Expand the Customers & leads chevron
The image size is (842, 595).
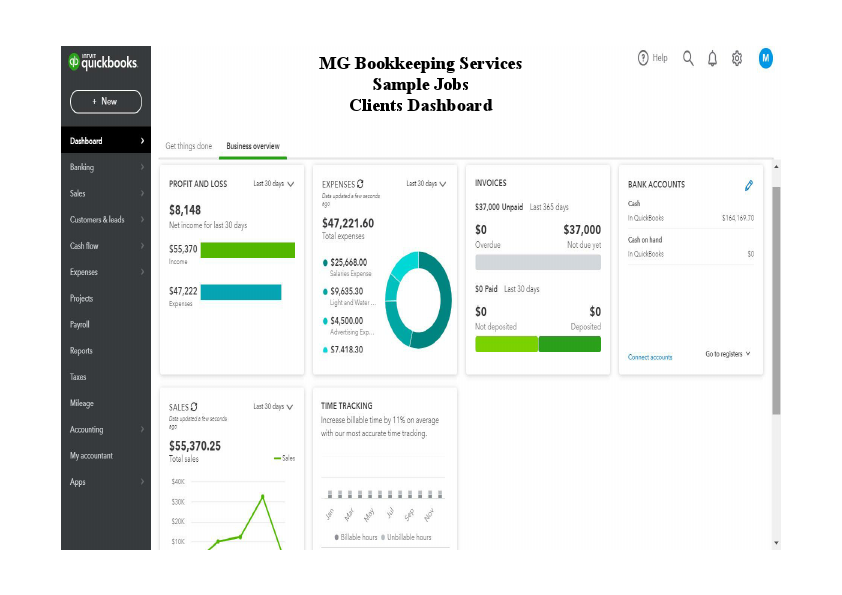point(142,220)
